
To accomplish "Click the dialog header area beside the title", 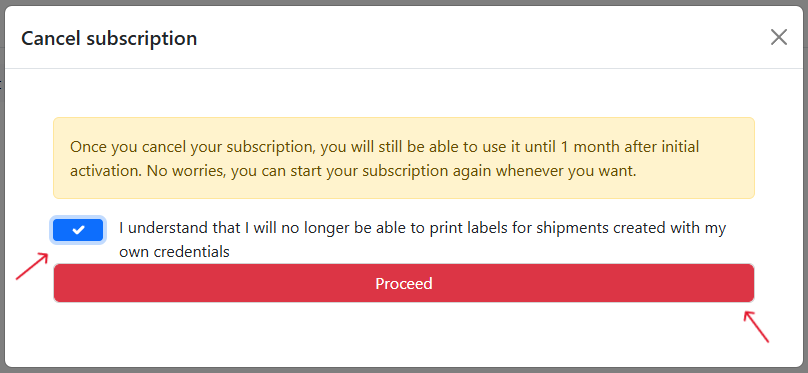I will [x=479, y=38].
